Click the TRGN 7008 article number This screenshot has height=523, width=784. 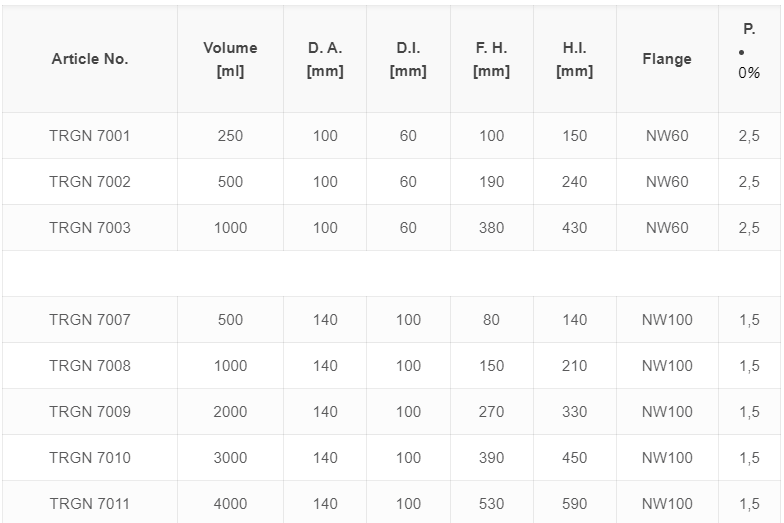90,366
